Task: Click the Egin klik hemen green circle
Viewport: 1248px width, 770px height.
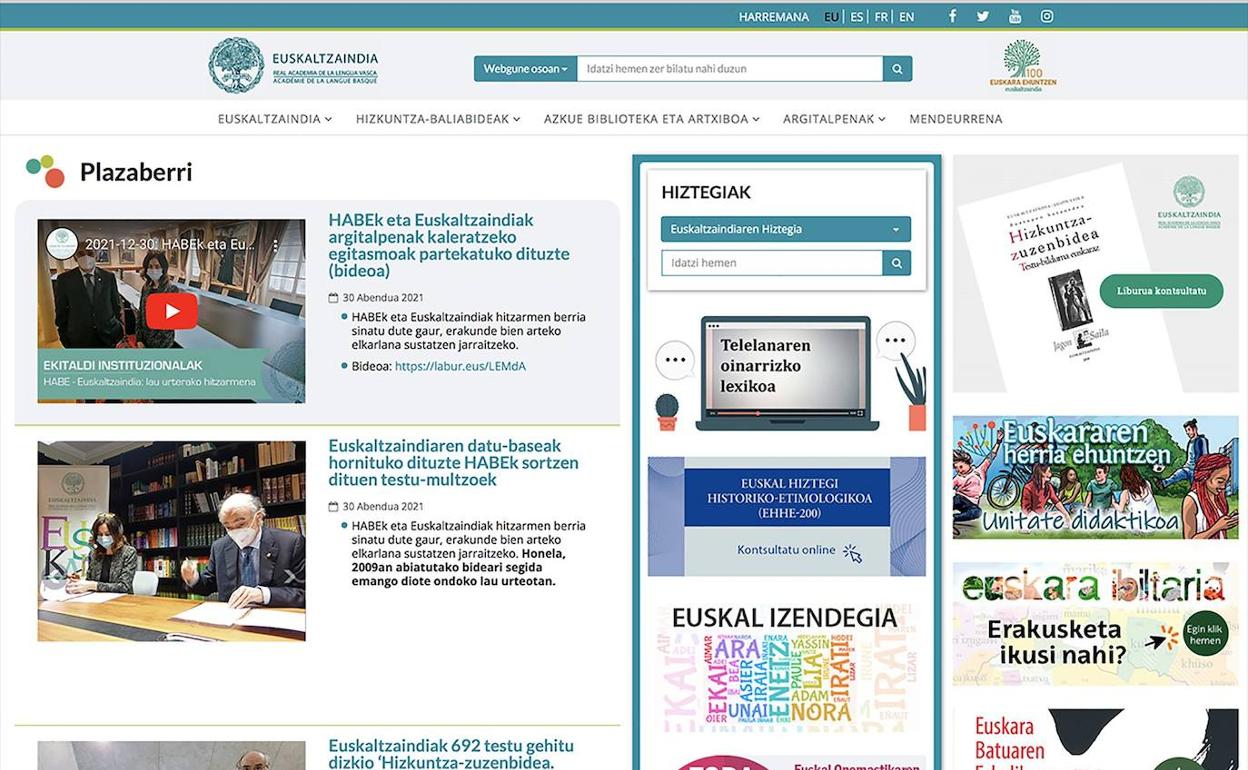Action: tap(1204, 634)
